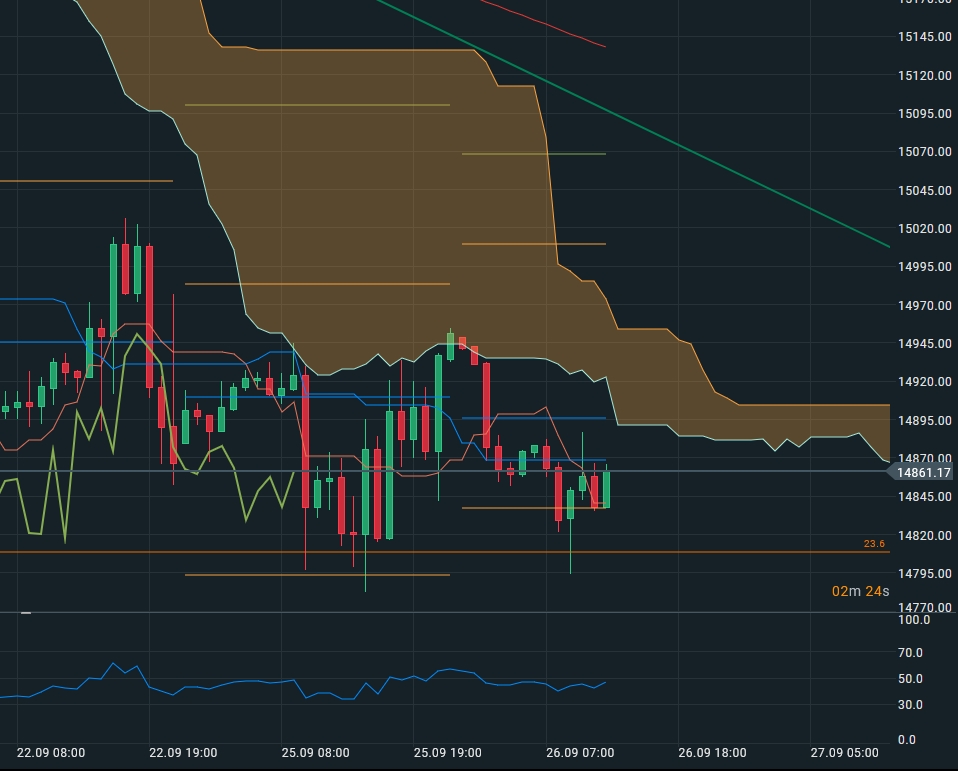The height and width of the screenshot is (771, 958).
Task: Click the current price tag 14861.17
Action: [x=921, y=472]
